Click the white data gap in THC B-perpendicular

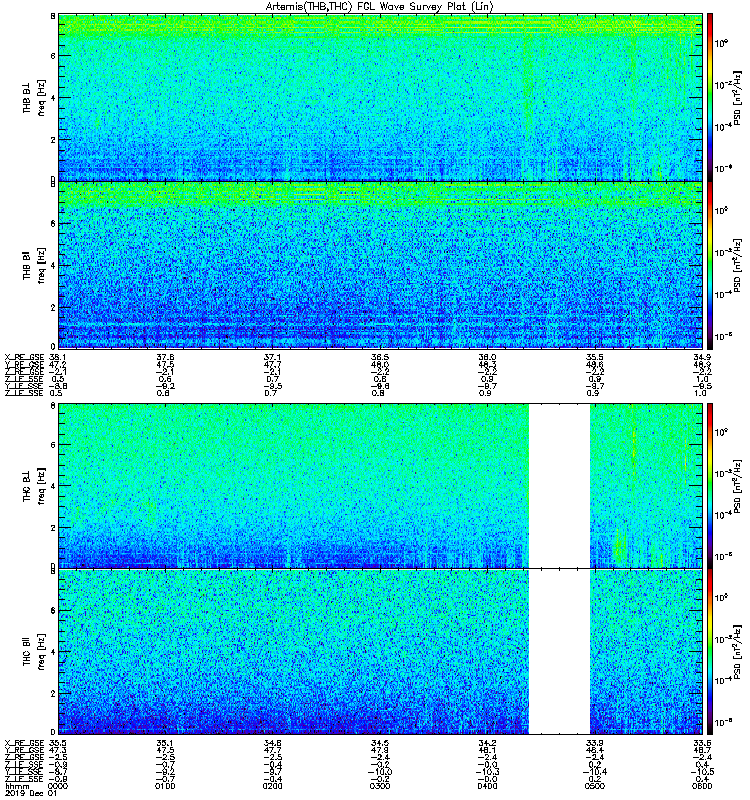560,486
